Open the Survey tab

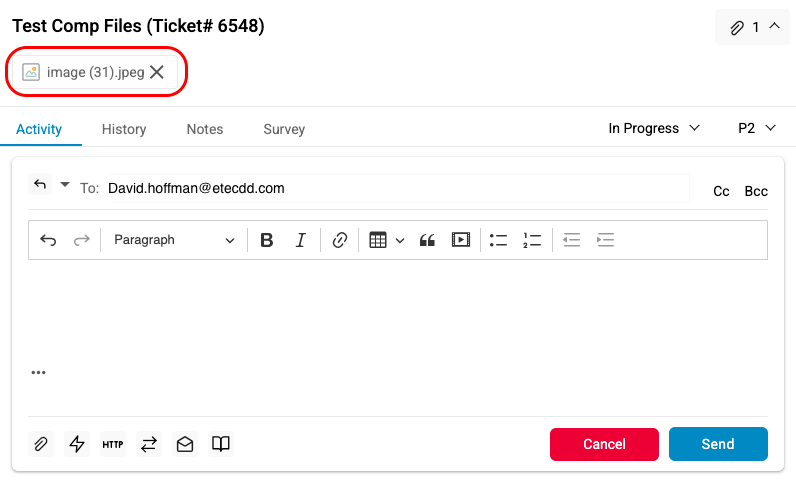(284, 129)
